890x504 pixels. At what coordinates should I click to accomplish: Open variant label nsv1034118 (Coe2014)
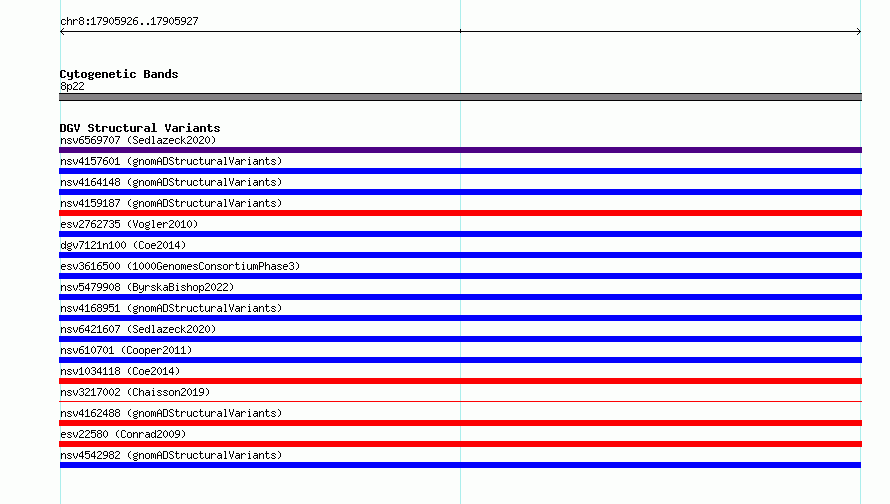click(120, 371)
